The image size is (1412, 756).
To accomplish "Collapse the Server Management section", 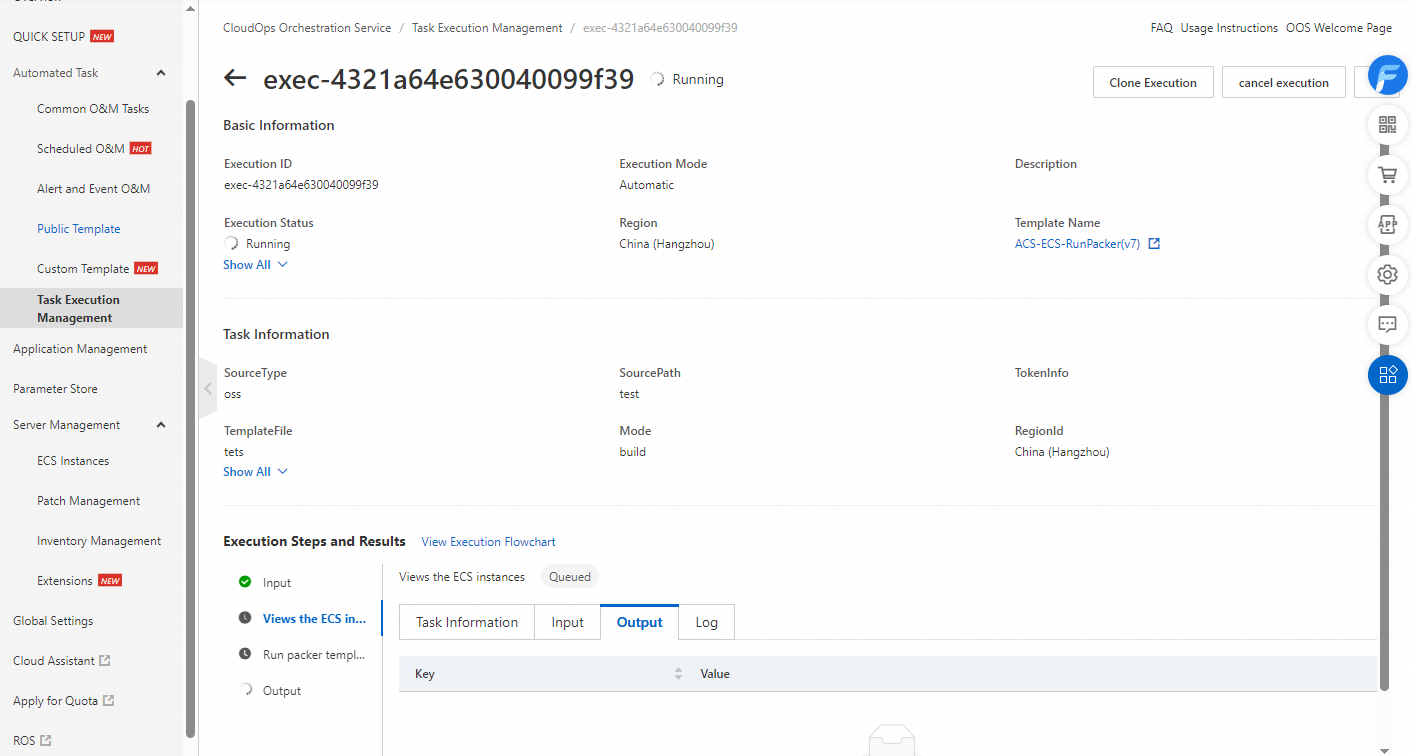I will pyautogui.click(x=160, y=424).
